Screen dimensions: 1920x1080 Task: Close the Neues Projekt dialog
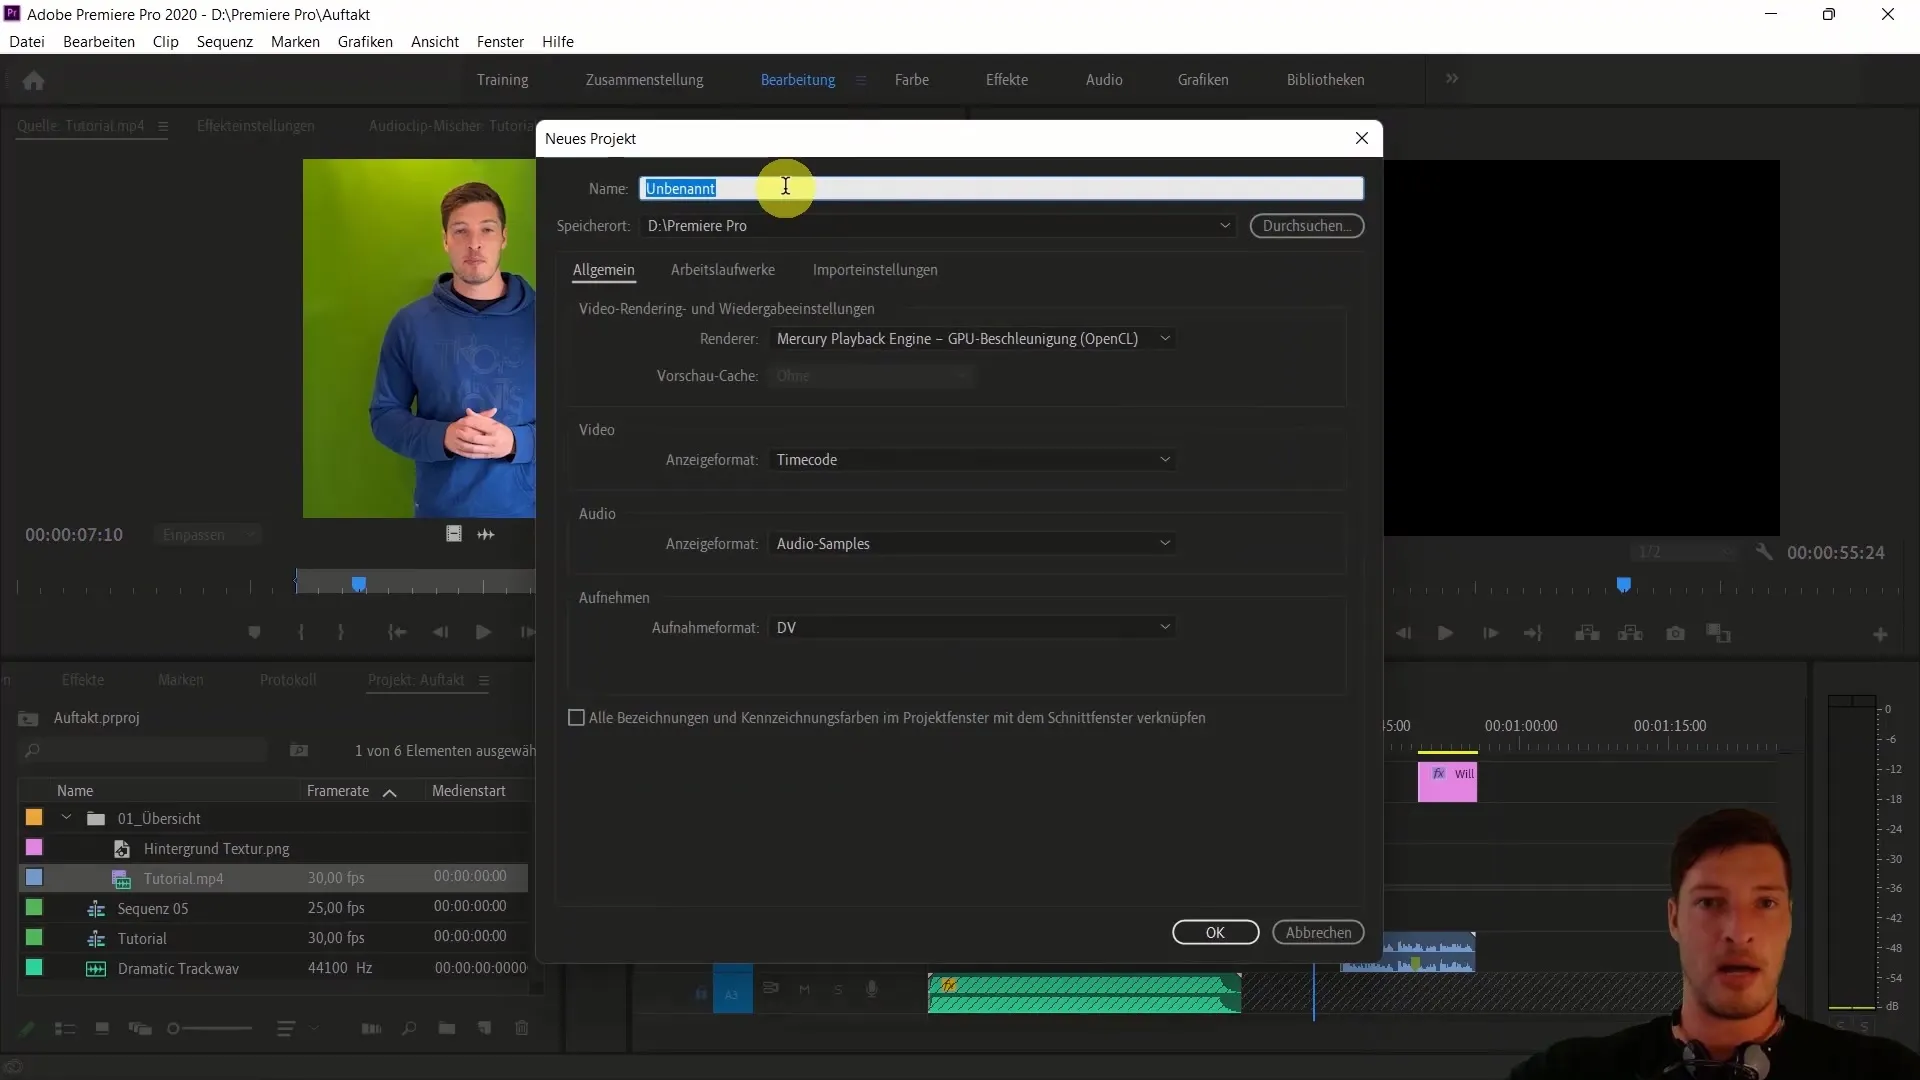(x=1362, y=138)
